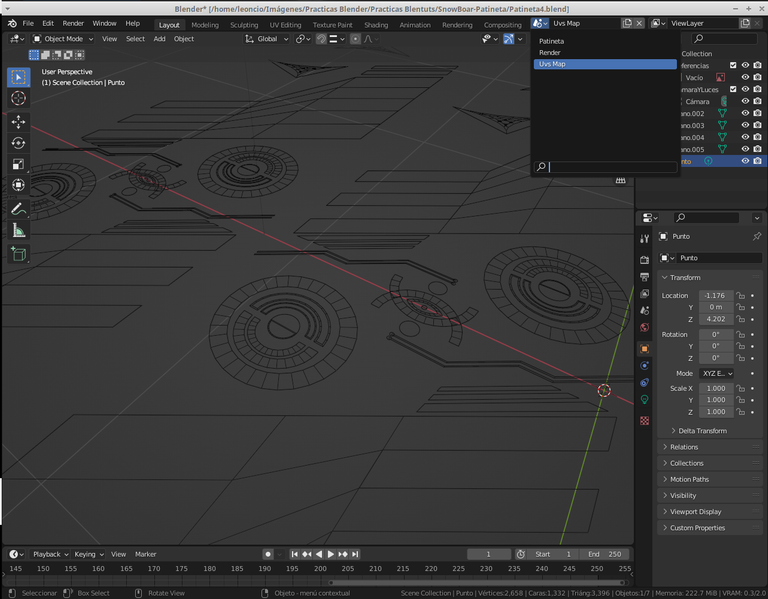Open the Render menu
This screenshot has width=768, height=599.
pos(73,24)
